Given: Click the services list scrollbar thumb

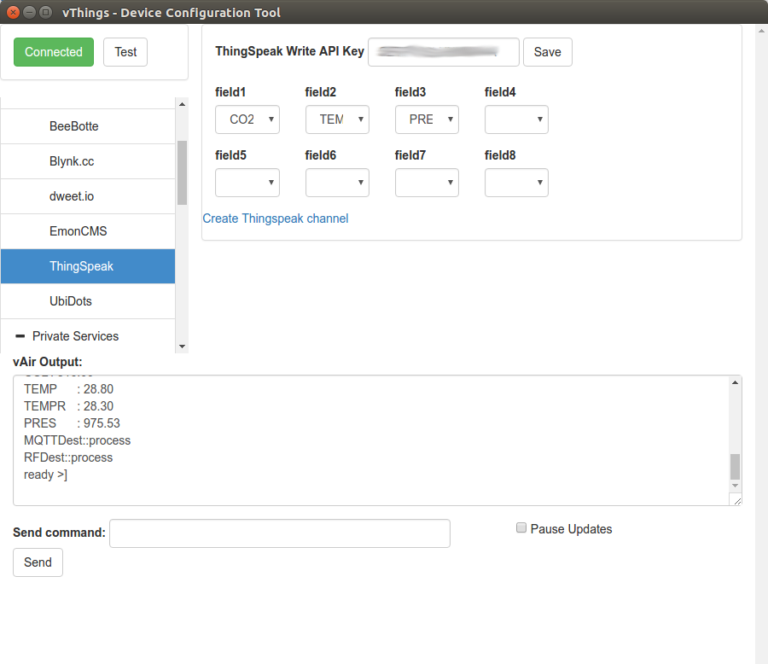Looking at the screenshot, I should click(182, 172).
